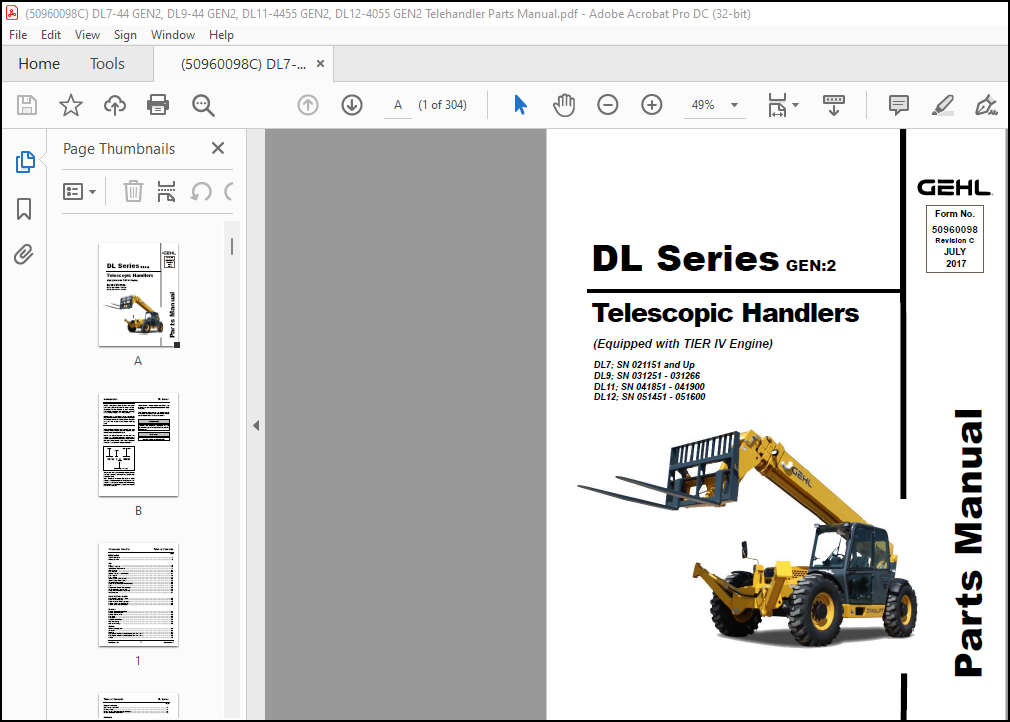Expand the page fit options arrow
Viewport: 1010px width, 722px height.
point(796,105)
